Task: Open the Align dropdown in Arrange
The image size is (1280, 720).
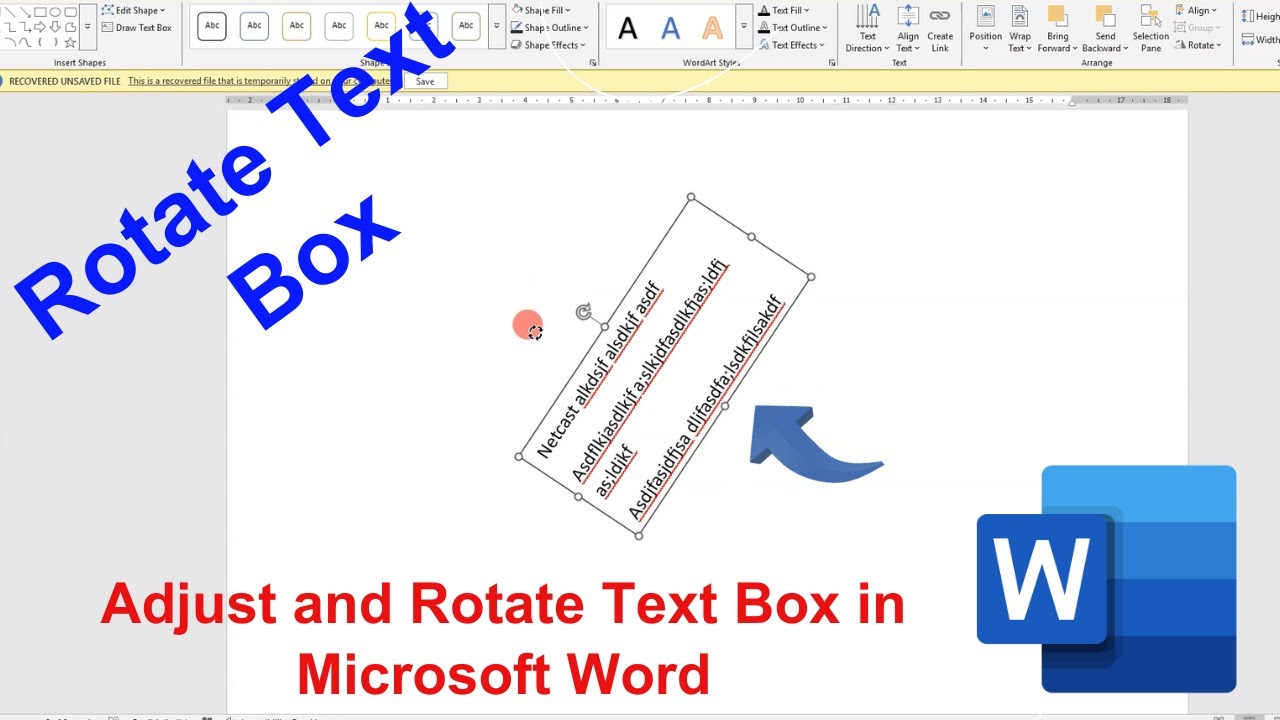Action: click(1196, 10)
